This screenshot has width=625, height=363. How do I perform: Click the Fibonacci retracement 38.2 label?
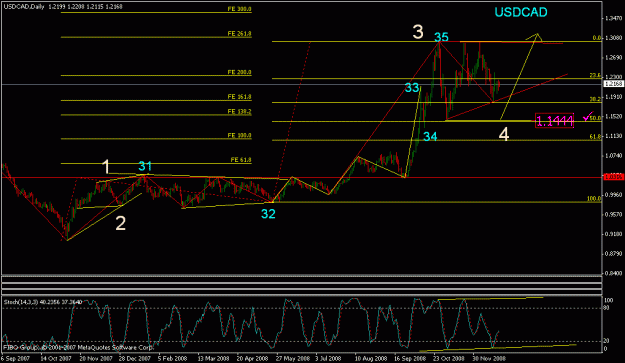tap(596, 99)
